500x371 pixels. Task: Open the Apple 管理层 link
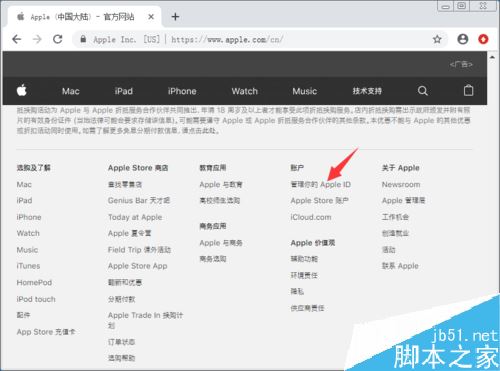coord(404,200)
